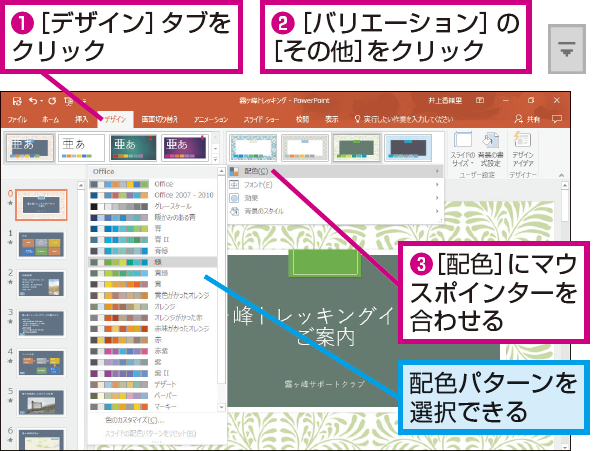Select the first theme thumbnail in ribbon

click(29, 147)
